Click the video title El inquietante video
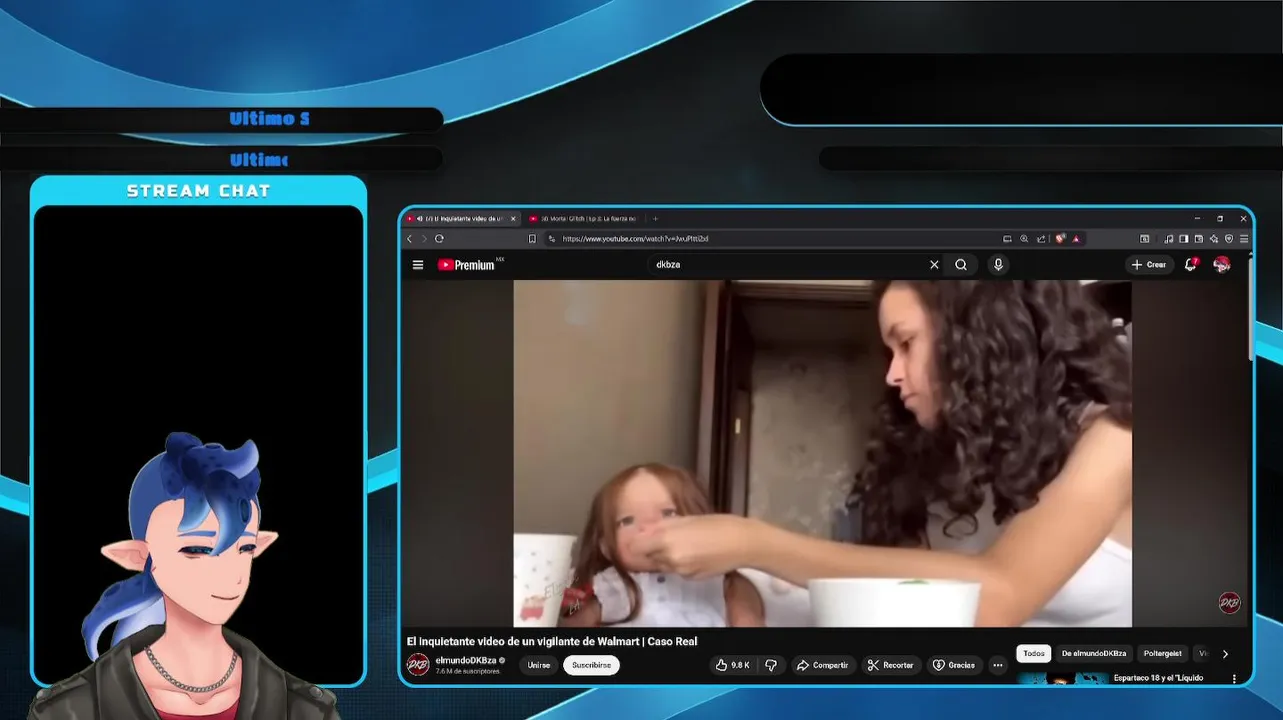1283x720 pixels. (552, 641)
